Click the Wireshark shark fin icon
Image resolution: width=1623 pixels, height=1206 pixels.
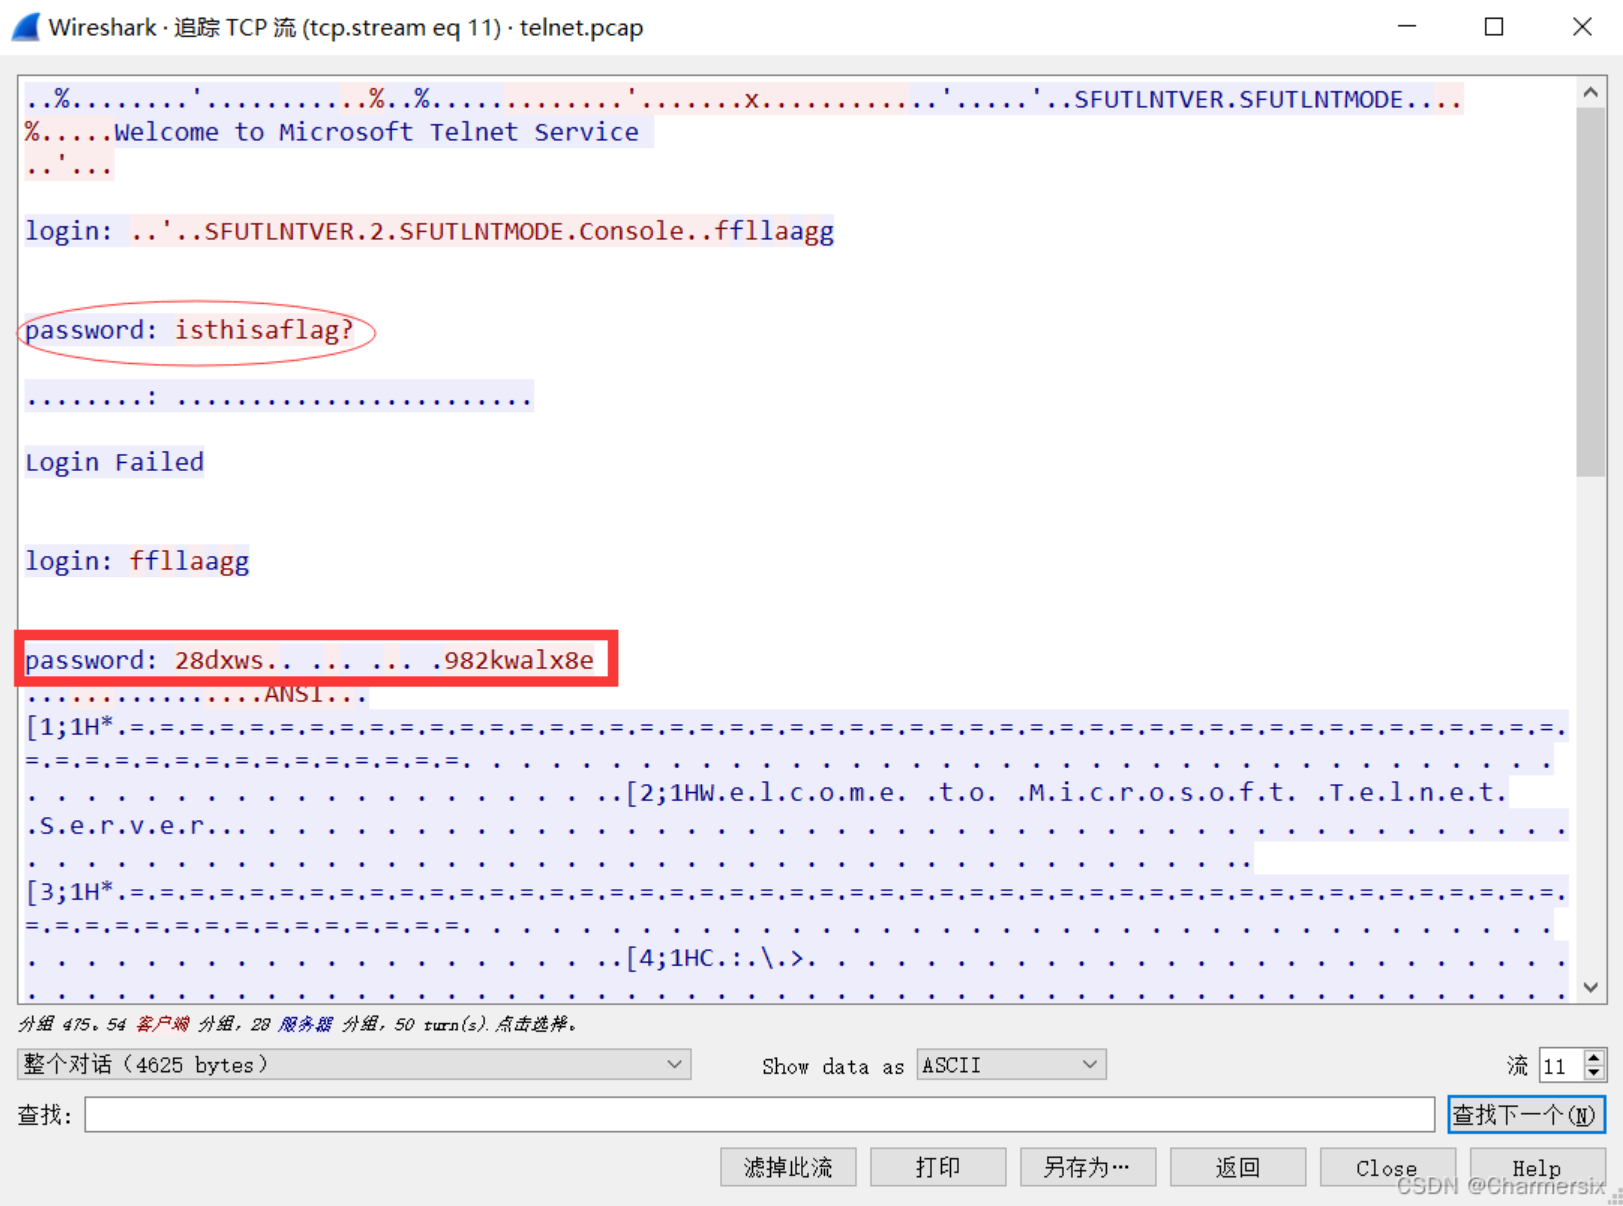tap(26, 27)
